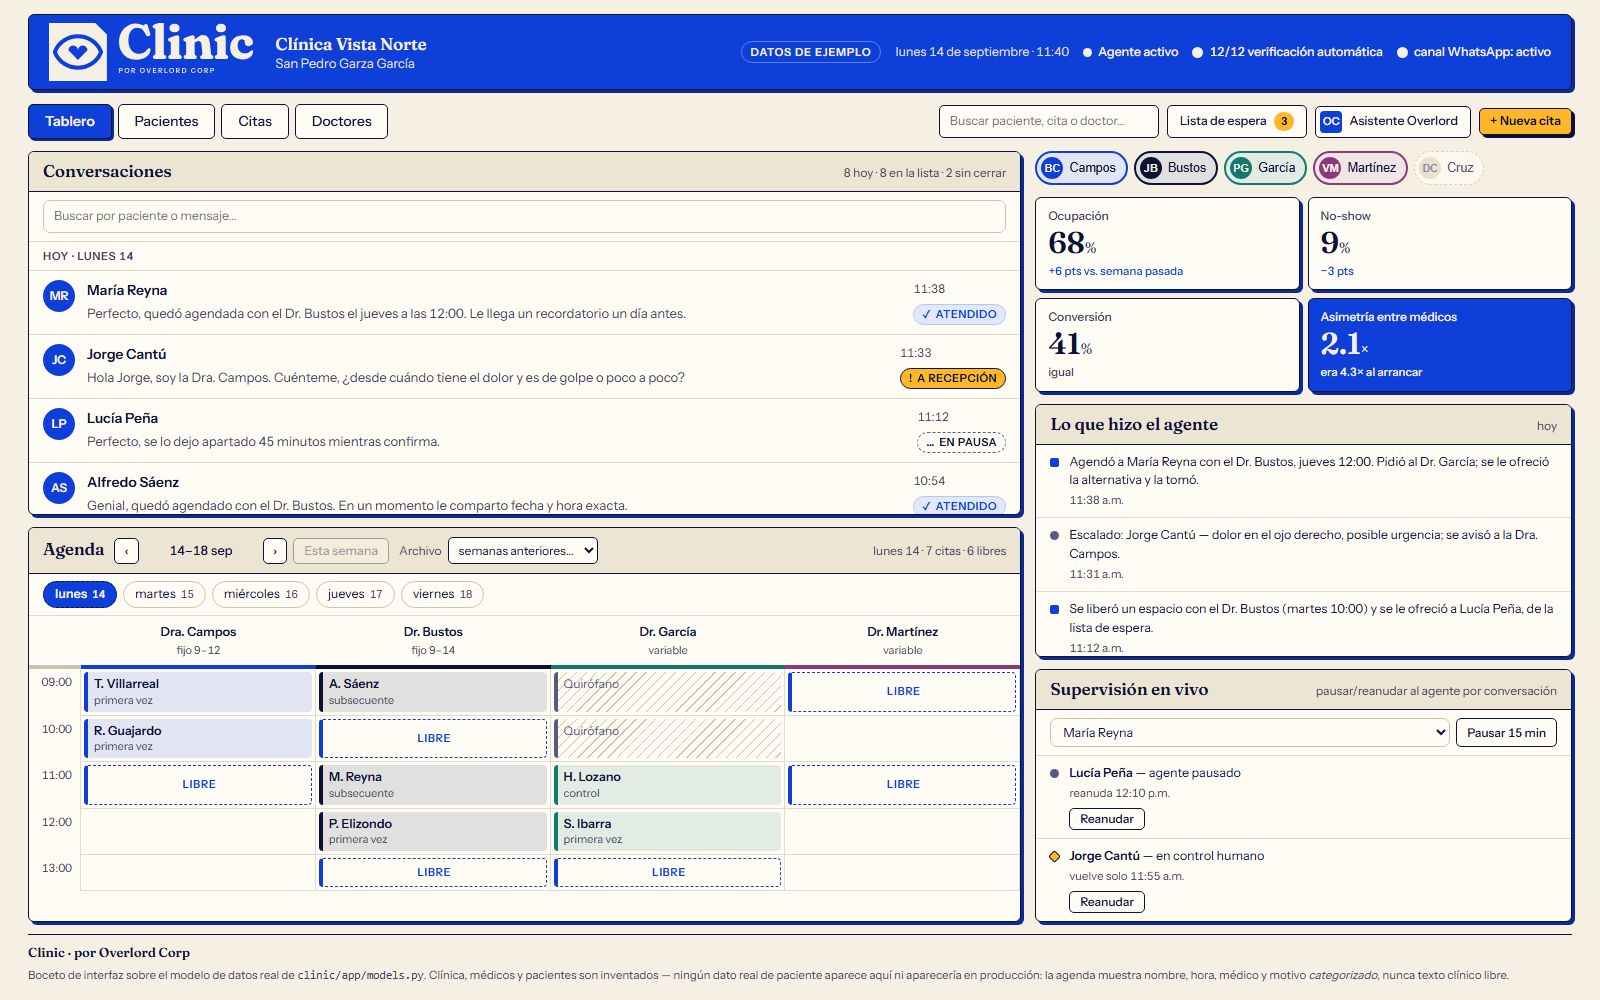Open the Citas tab
The width and height of the screenshot is (1600, 1000).
pos(255,121)
